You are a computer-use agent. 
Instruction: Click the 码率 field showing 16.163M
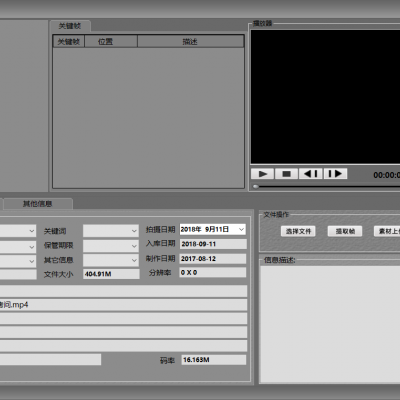pos(214,360)
